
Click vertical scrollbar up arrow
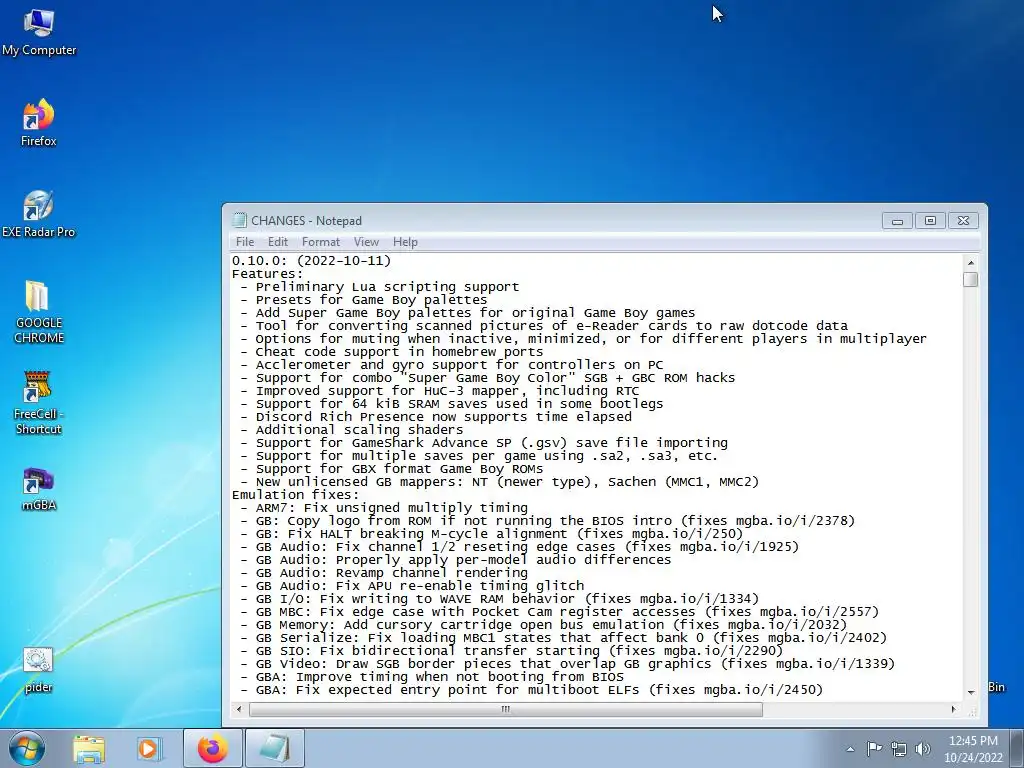tap(971, 262)
